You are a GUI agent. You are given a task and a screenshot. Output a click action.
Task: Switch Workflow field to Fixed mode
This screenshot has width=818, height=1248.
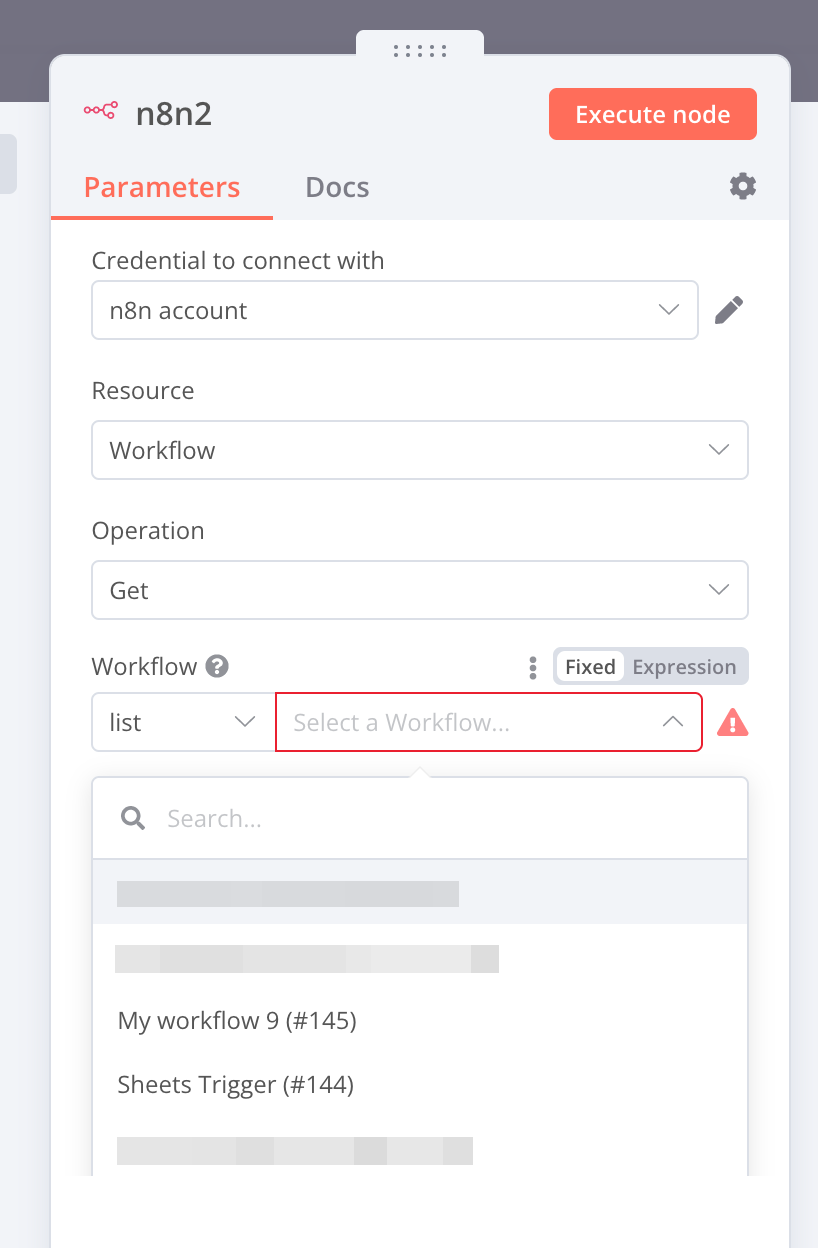[590, 667]
